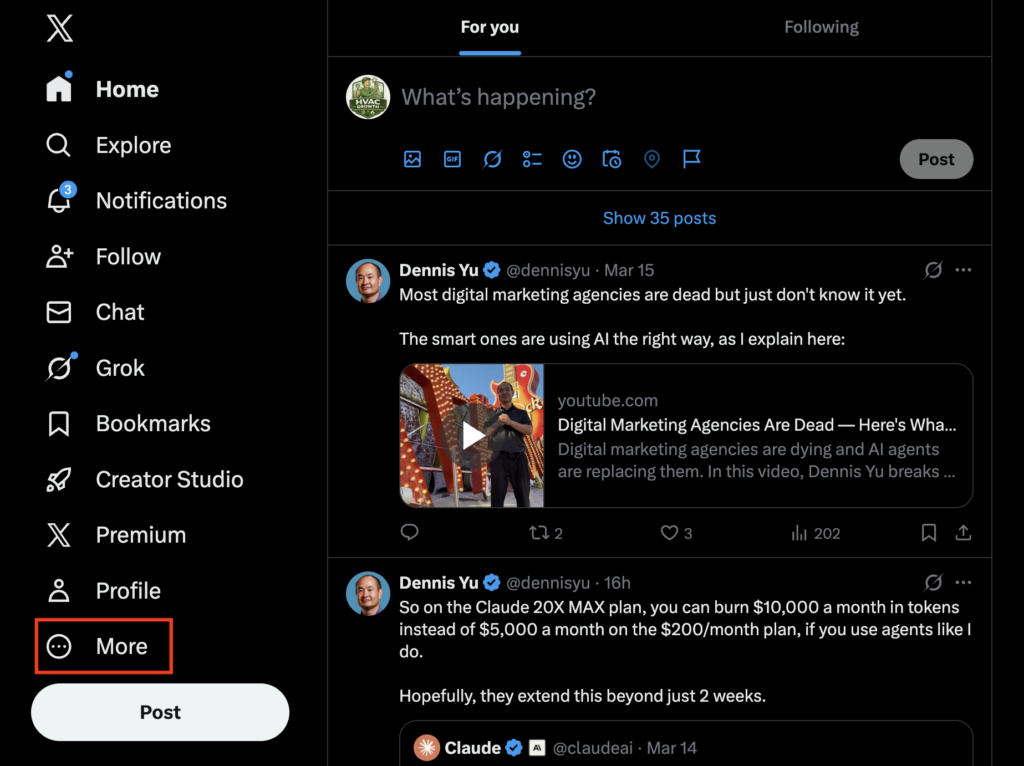Like the digital marketing agencies post
This screenshot has width=1024, height=766.
[670, 533]
